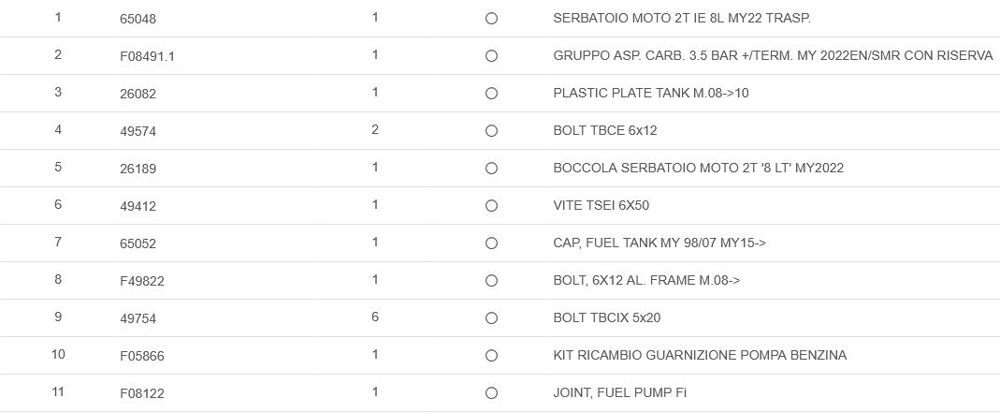Choose the PLASTIC PLATE TANK radio button
This screenshot has height=413, width=1000.
(491, 94)
